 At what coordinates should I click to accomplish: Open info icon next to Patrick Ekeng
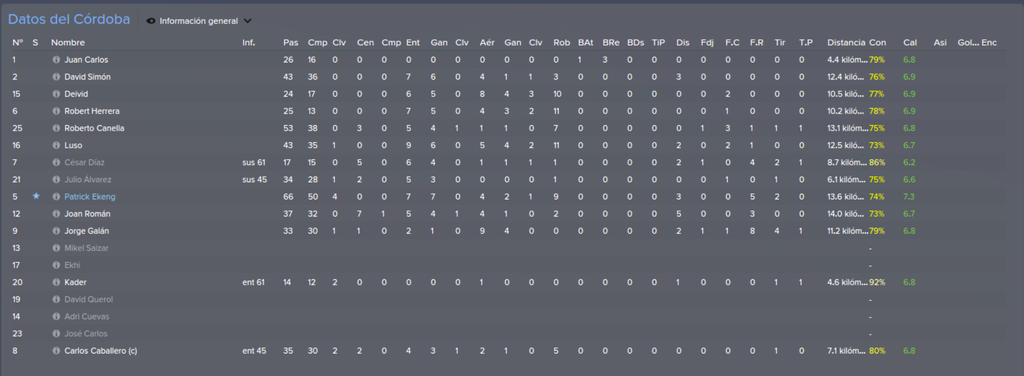coord(56,196)
